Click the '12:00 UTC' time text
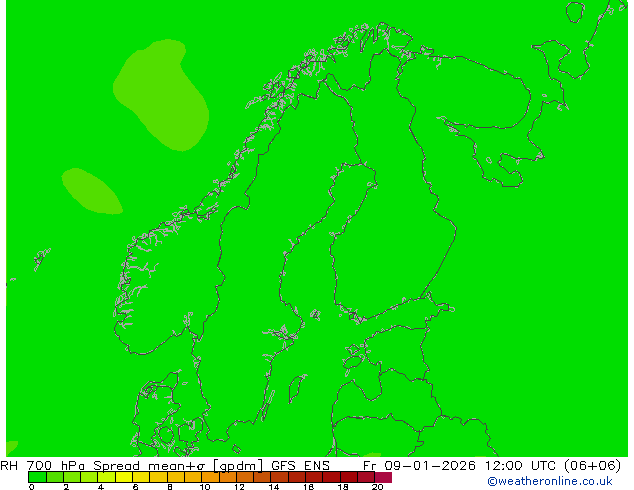The width and height of the screenshot is (634, 490). tap(522, 465)
